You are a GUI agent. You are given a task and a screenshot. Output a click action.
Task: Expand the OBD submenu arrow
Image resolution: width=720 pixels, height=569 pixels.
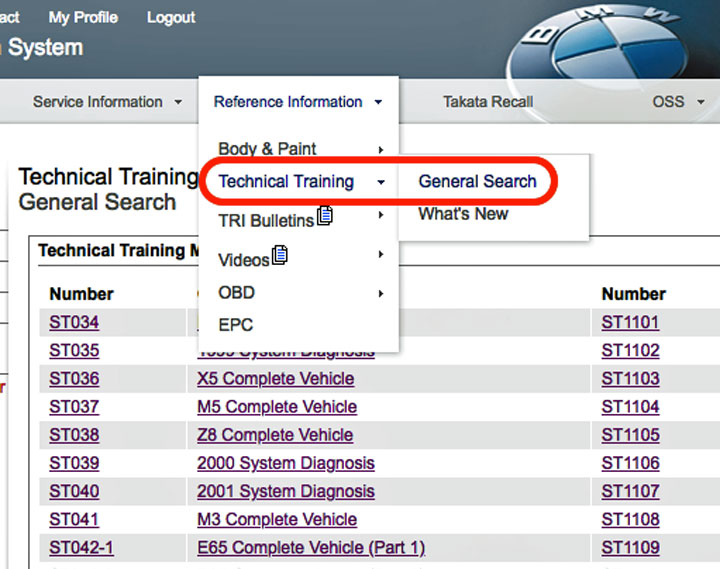tap(381, 293)
